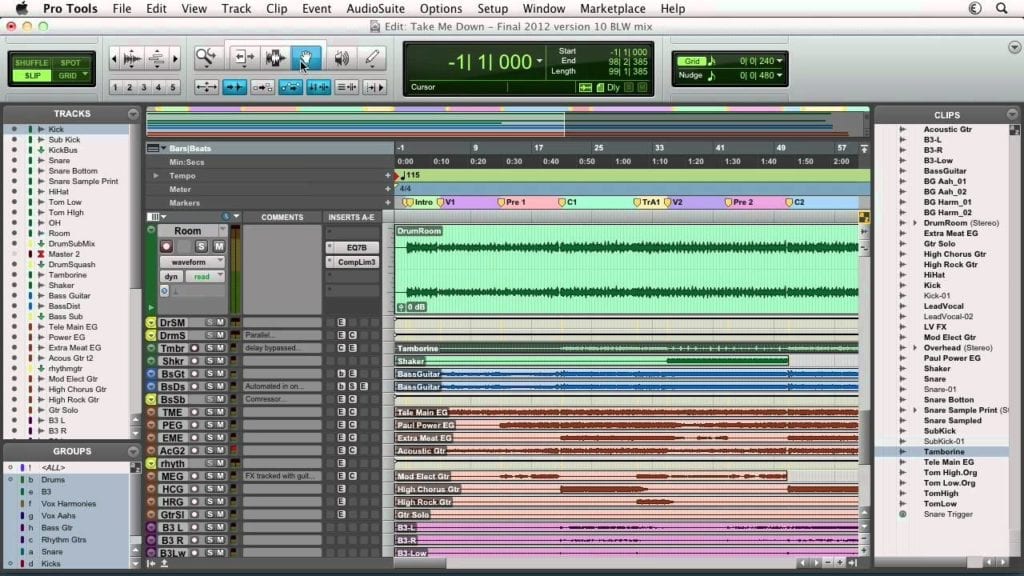This screenshot has height=576, width=1024.
Task: Select Bass Guitar in tracks list
Action: pyautogui.click(x=69, y=296)
